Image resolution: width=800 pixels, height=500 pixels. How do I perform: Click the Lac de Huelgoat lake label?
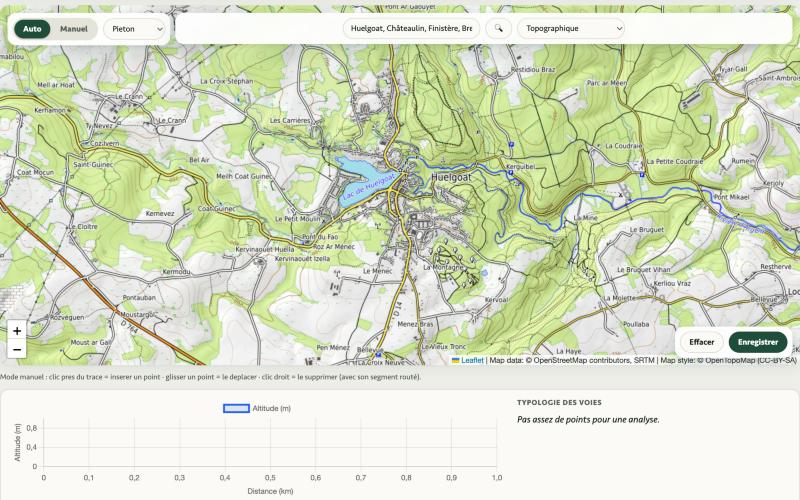369,186
